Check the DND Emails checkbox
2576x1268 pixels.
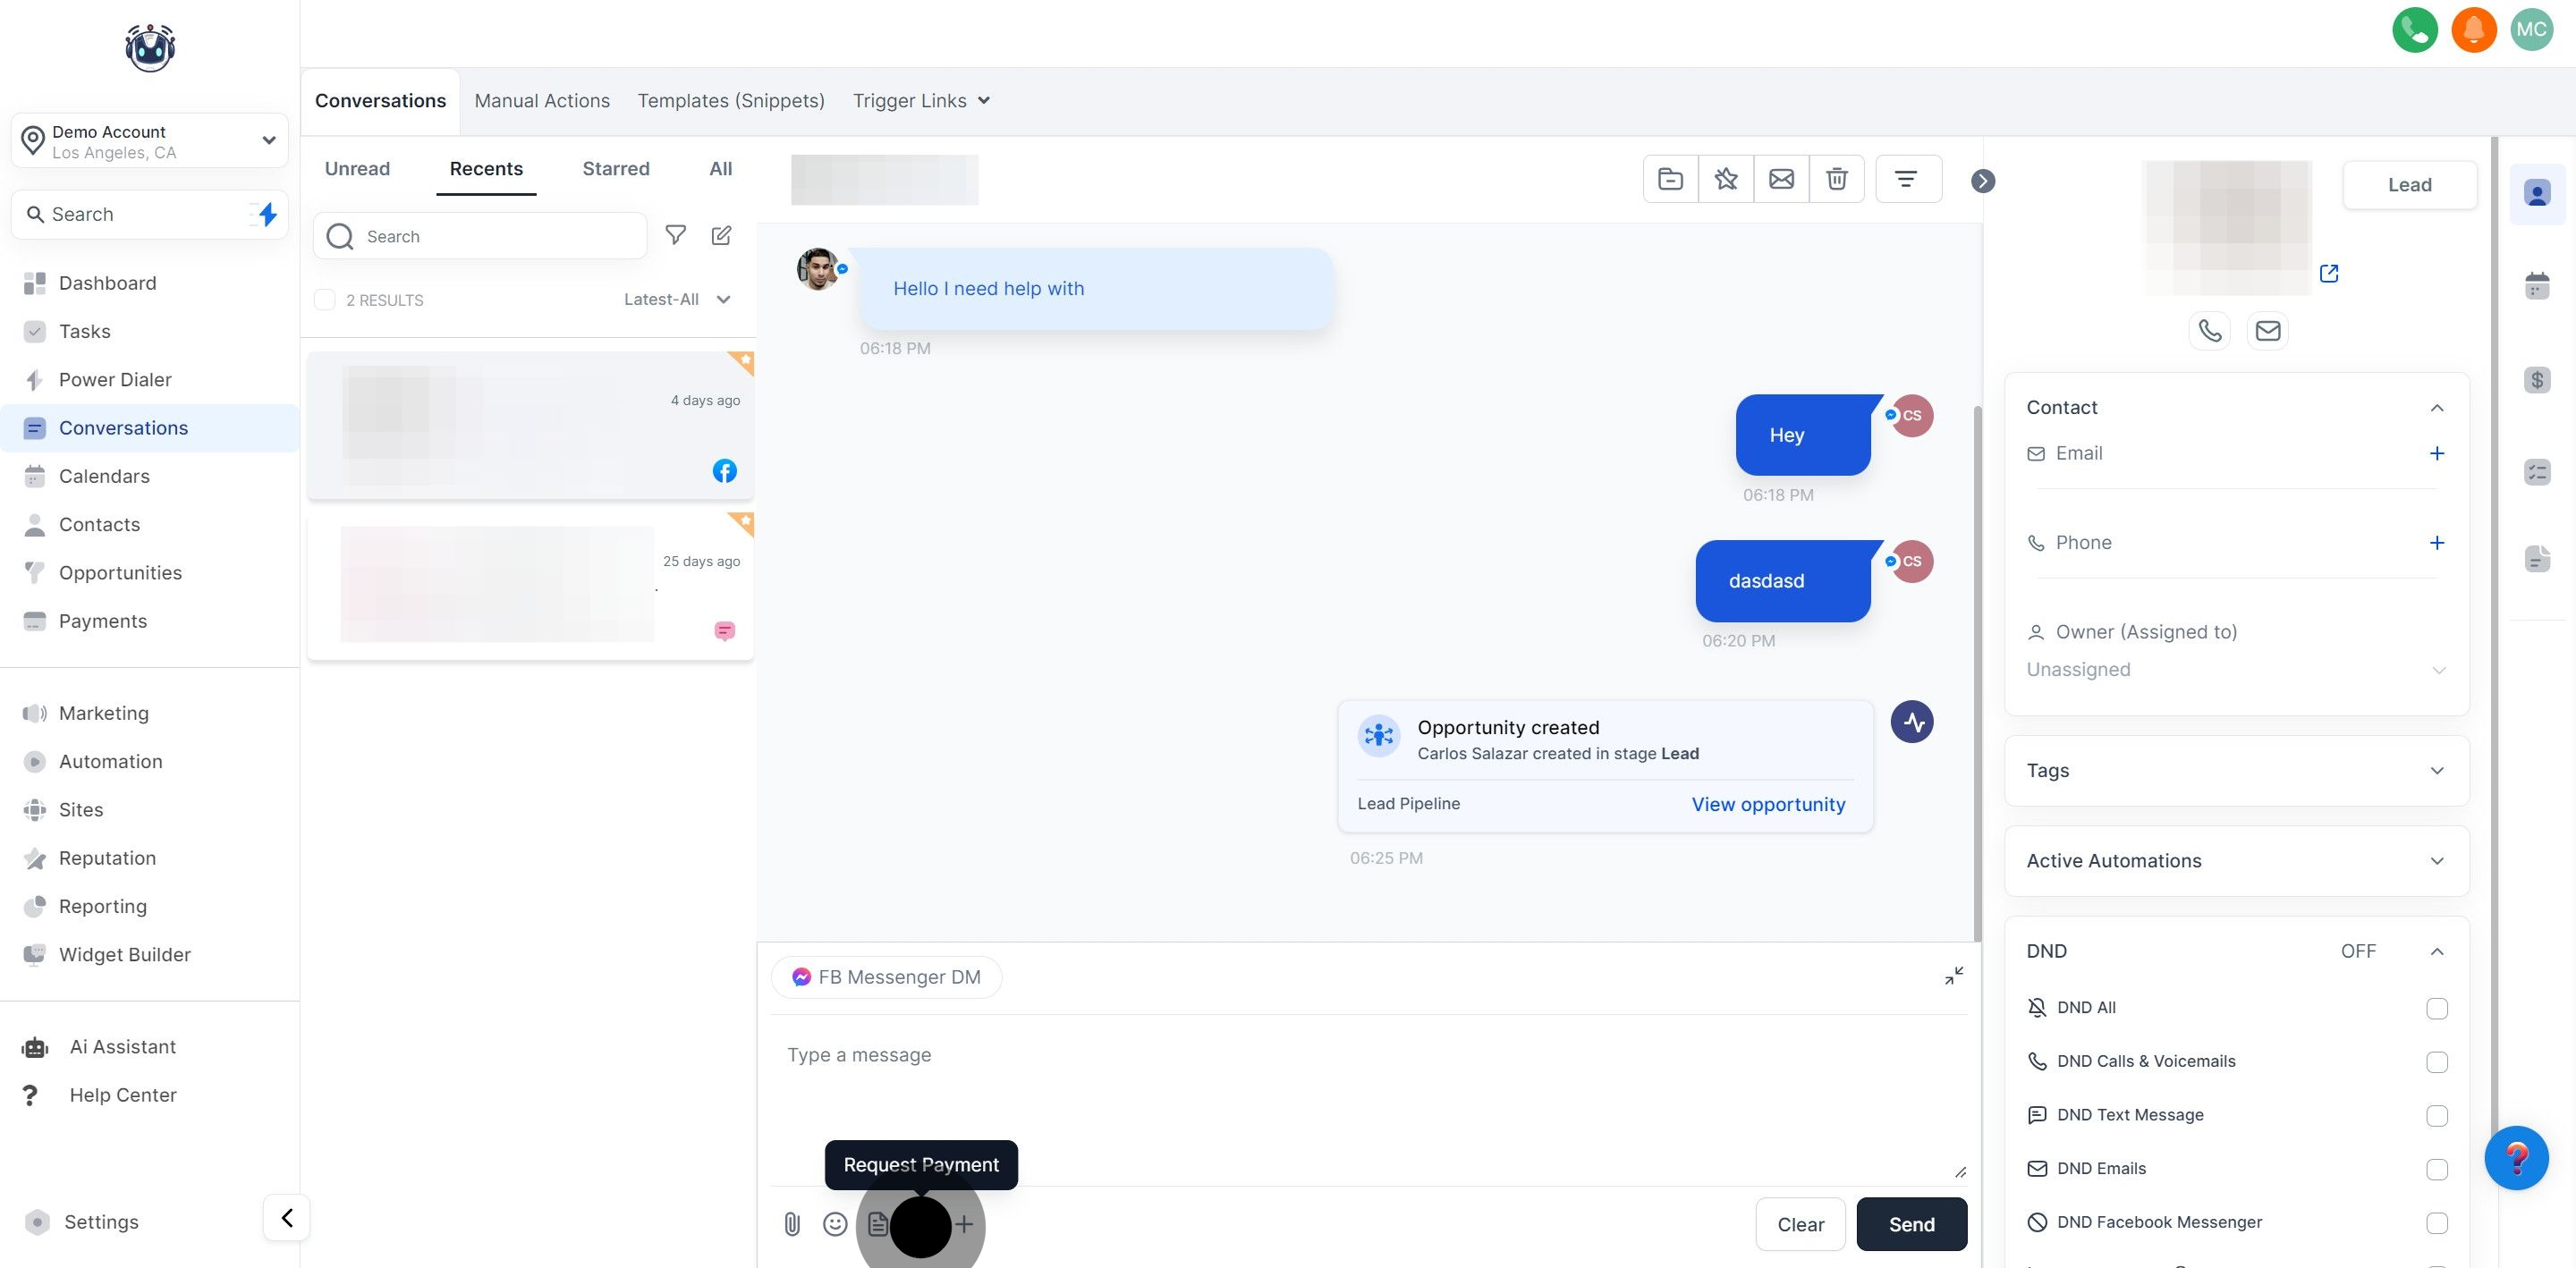(x=2436, y=1169)
